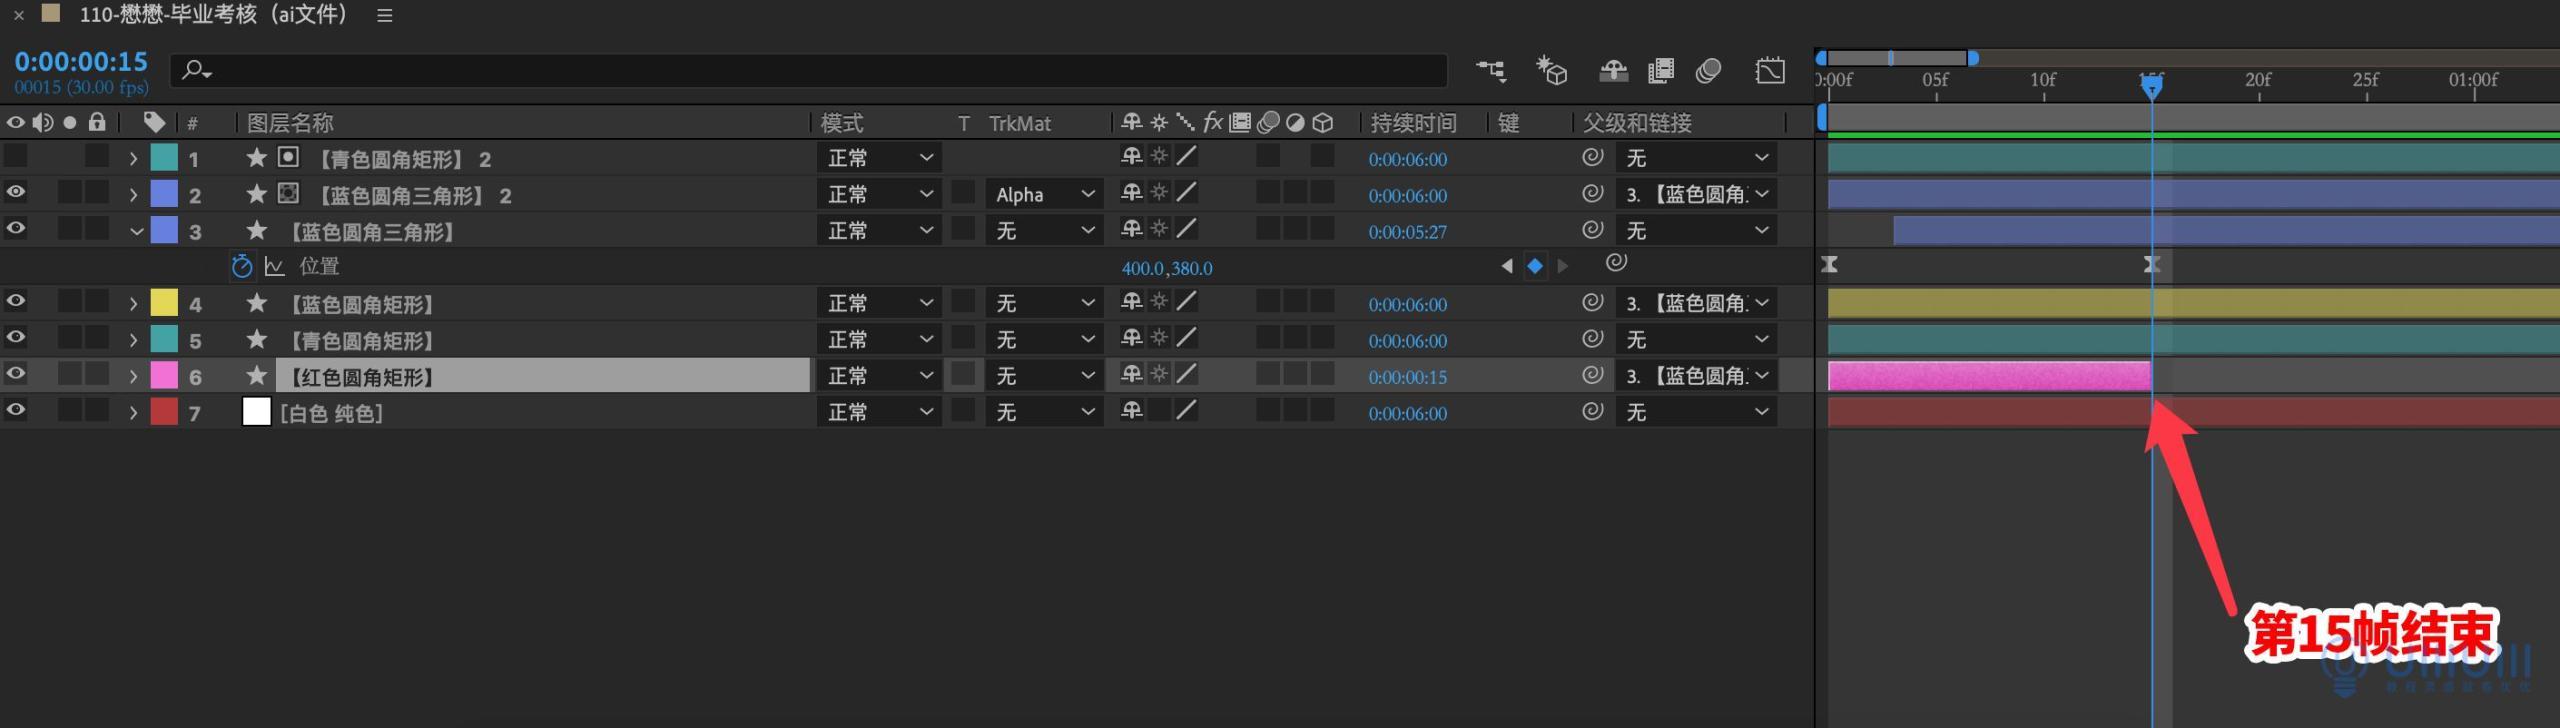This screenshot has width=2560, height=728.
Task: Open Alpha track matte dropdown on layer 2
Action: coord(1043,194)
